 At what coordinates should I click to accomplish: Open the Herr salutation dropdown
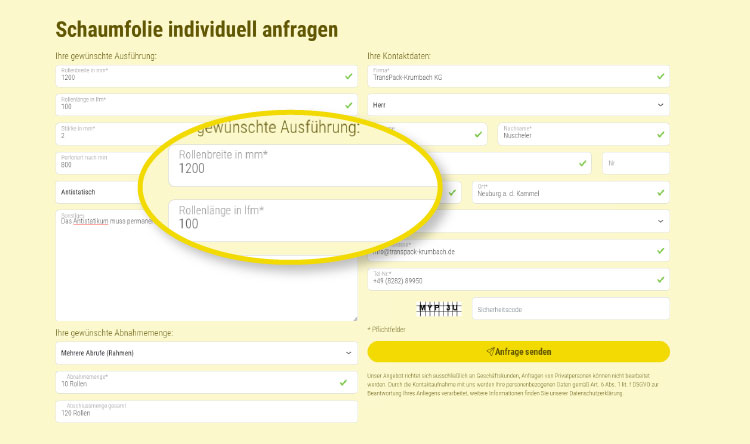(518, 105)
